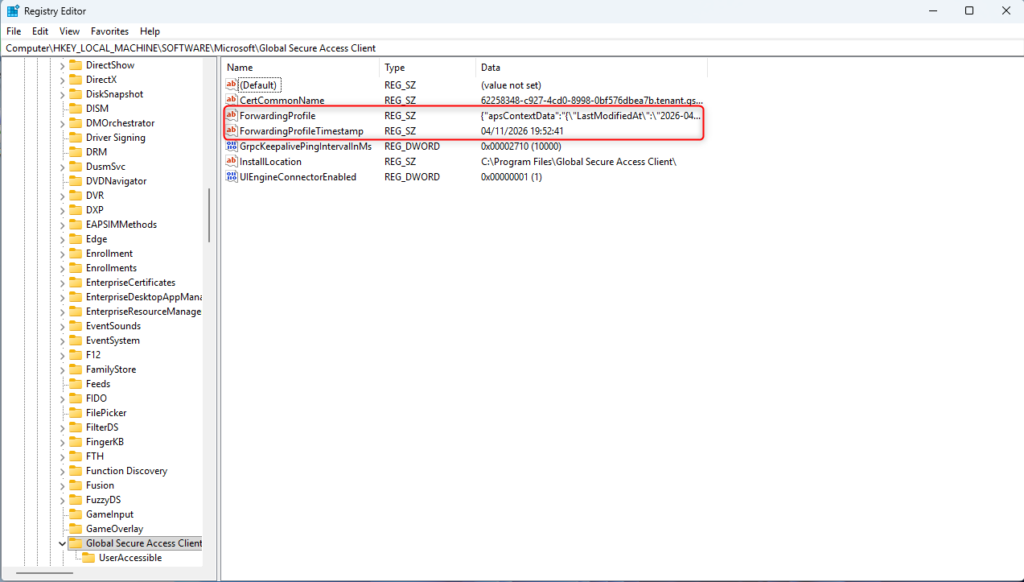The height and width of the screenshot is (582, 1024).
Task: Click data 'C:\Program Files\Global Secure Access Client\'
Action: (579, 161)
